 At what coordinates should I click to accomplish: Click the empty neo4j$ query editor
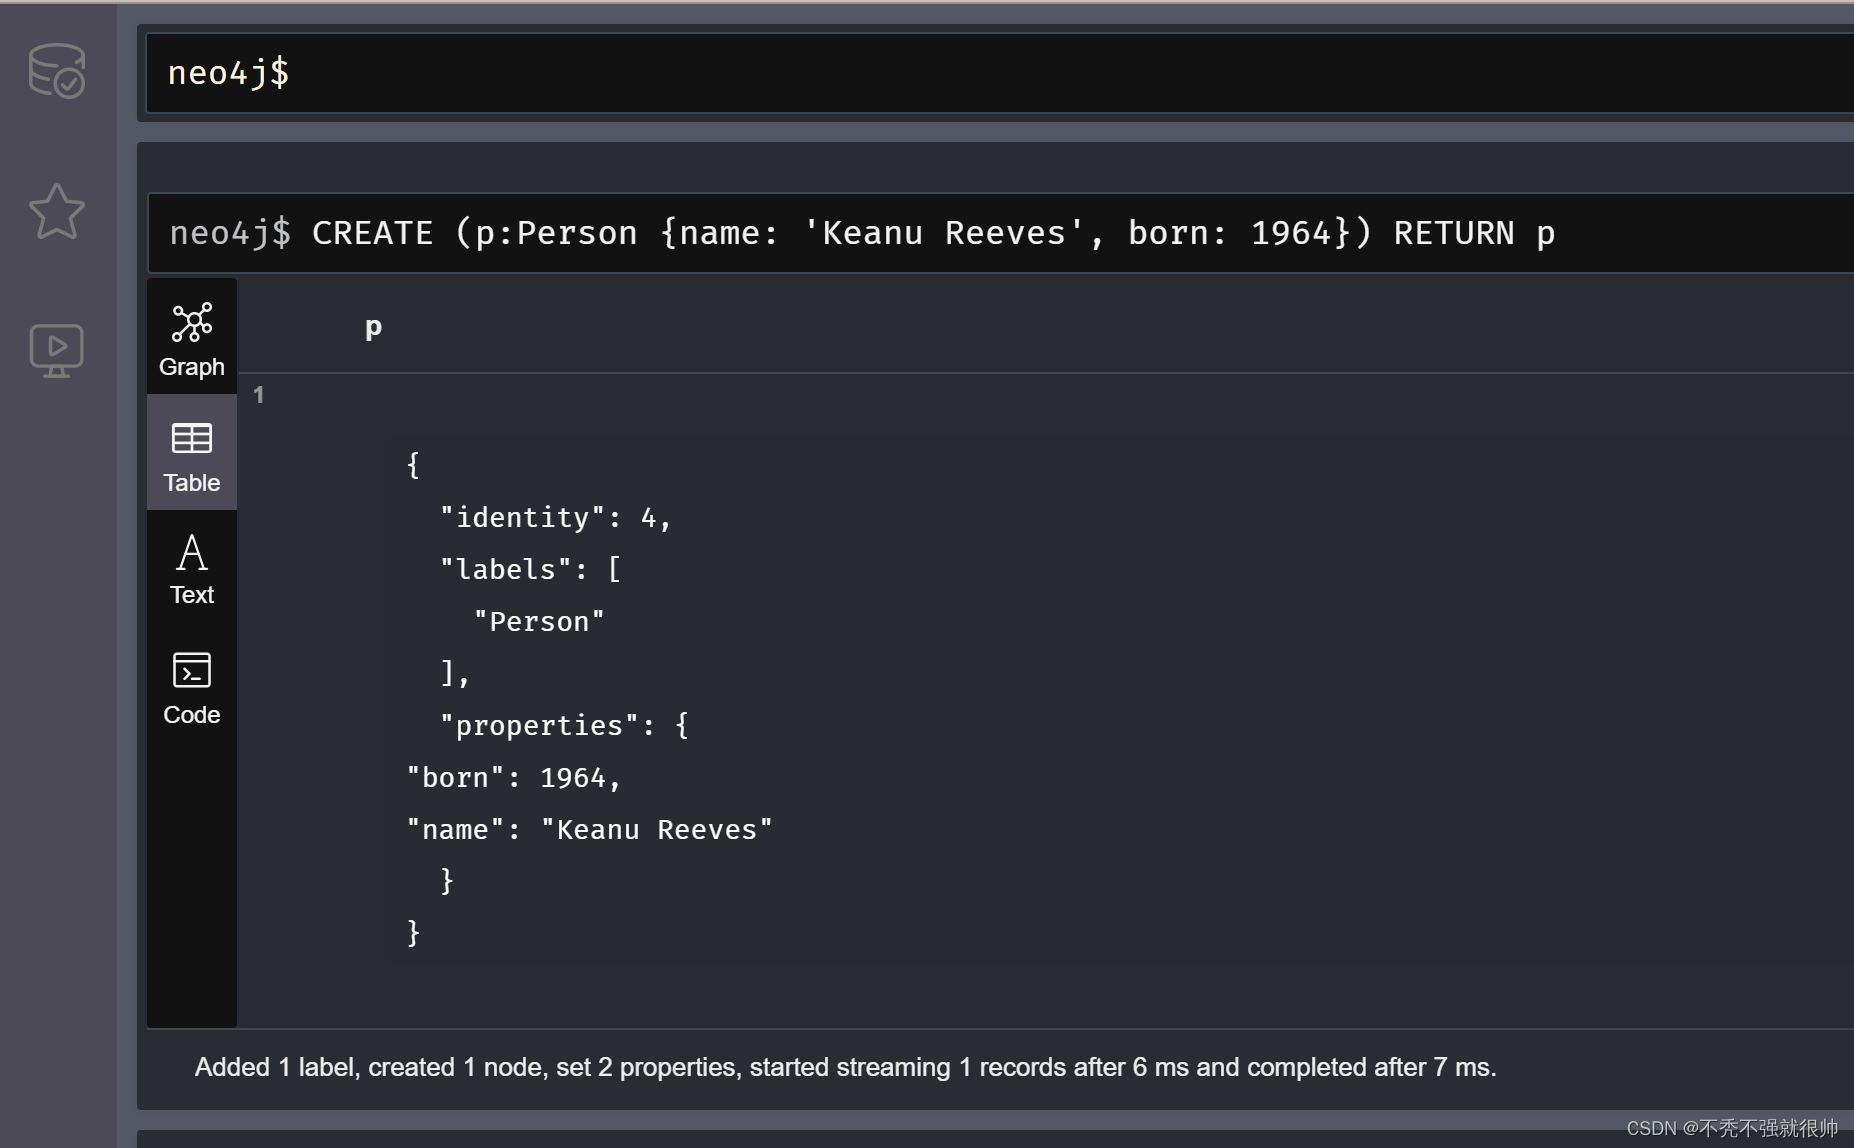[x=1000, y=73]
